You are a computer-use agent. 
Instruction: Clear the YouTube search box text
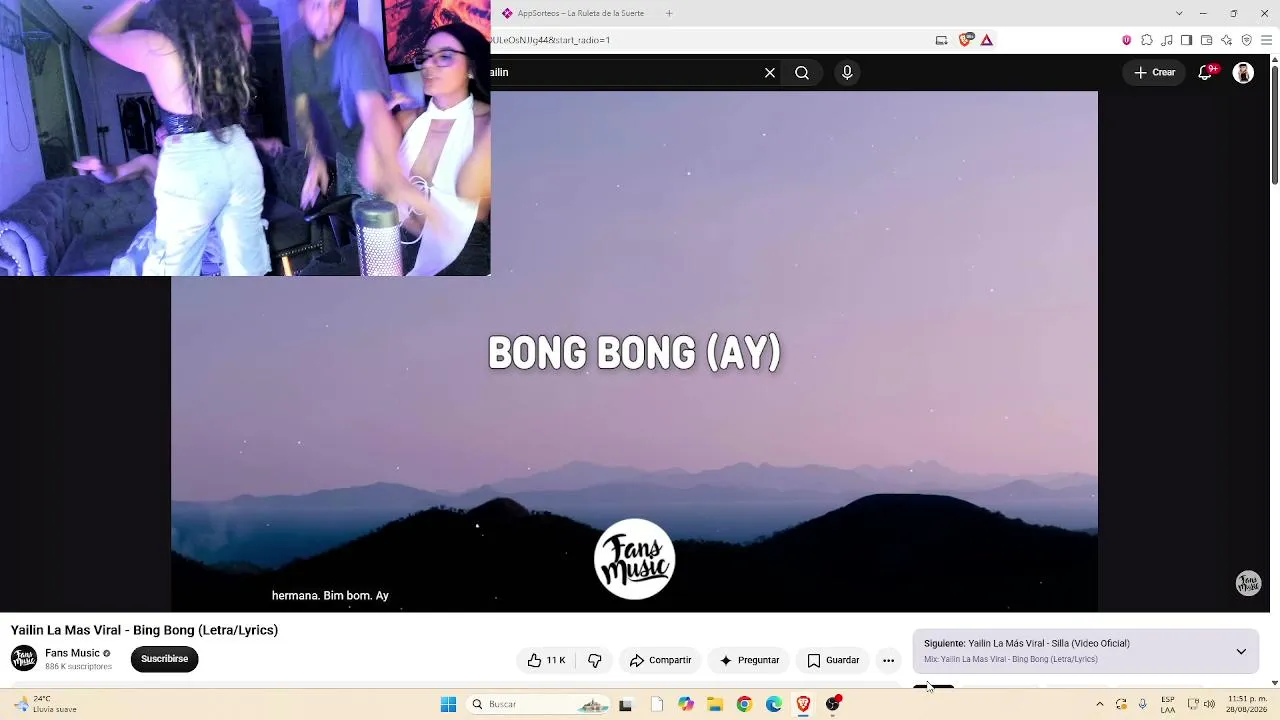[770, 73]
